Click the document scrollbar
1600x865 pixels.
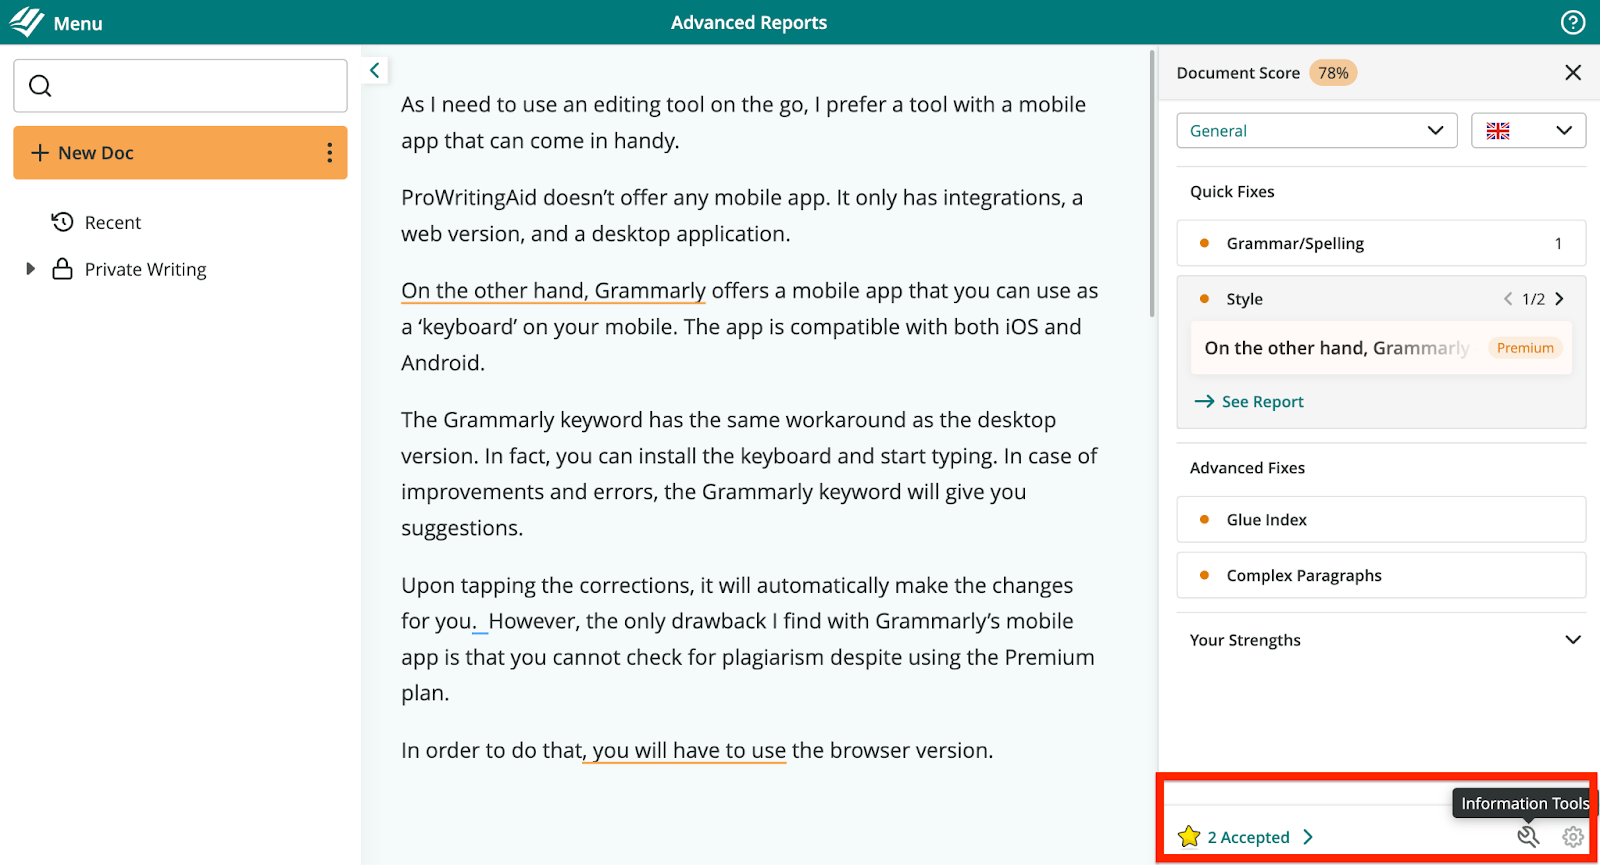(x=1152, y=185)
